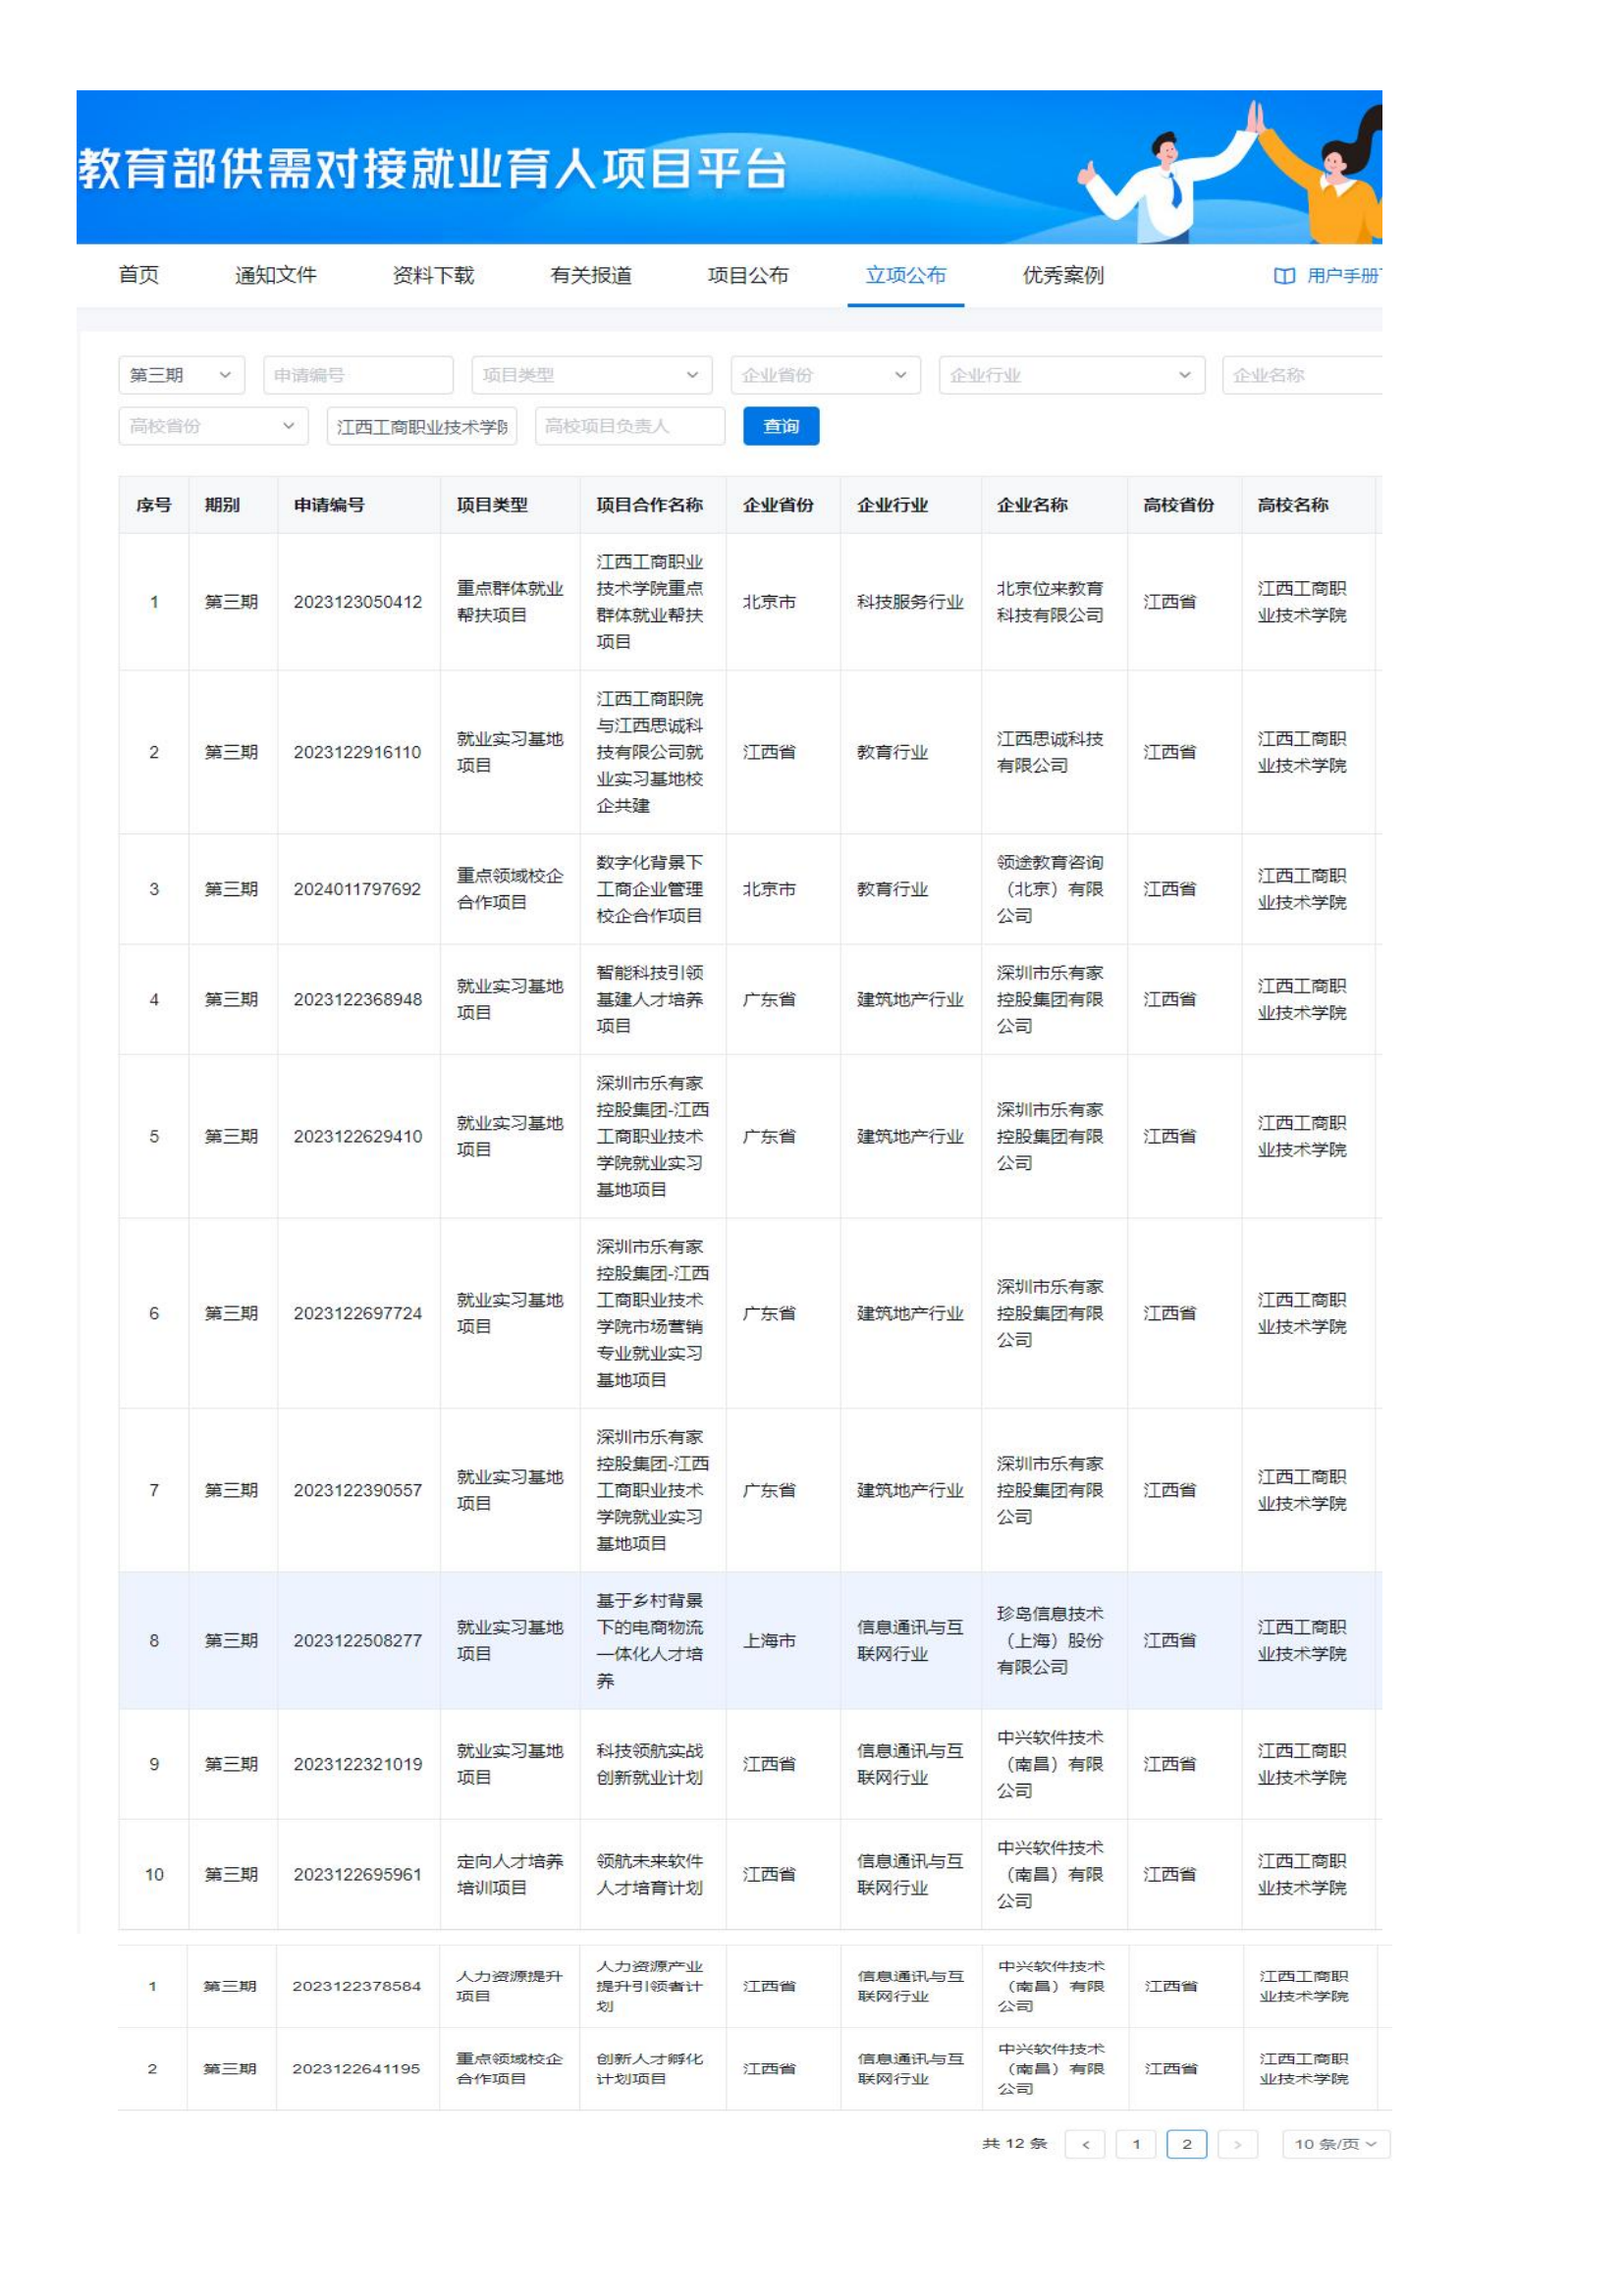Image resolution: width=1624 pixels, height=2296 pixels.
Task: Click application number 2023122695961
Action: tap(358, 1874)
